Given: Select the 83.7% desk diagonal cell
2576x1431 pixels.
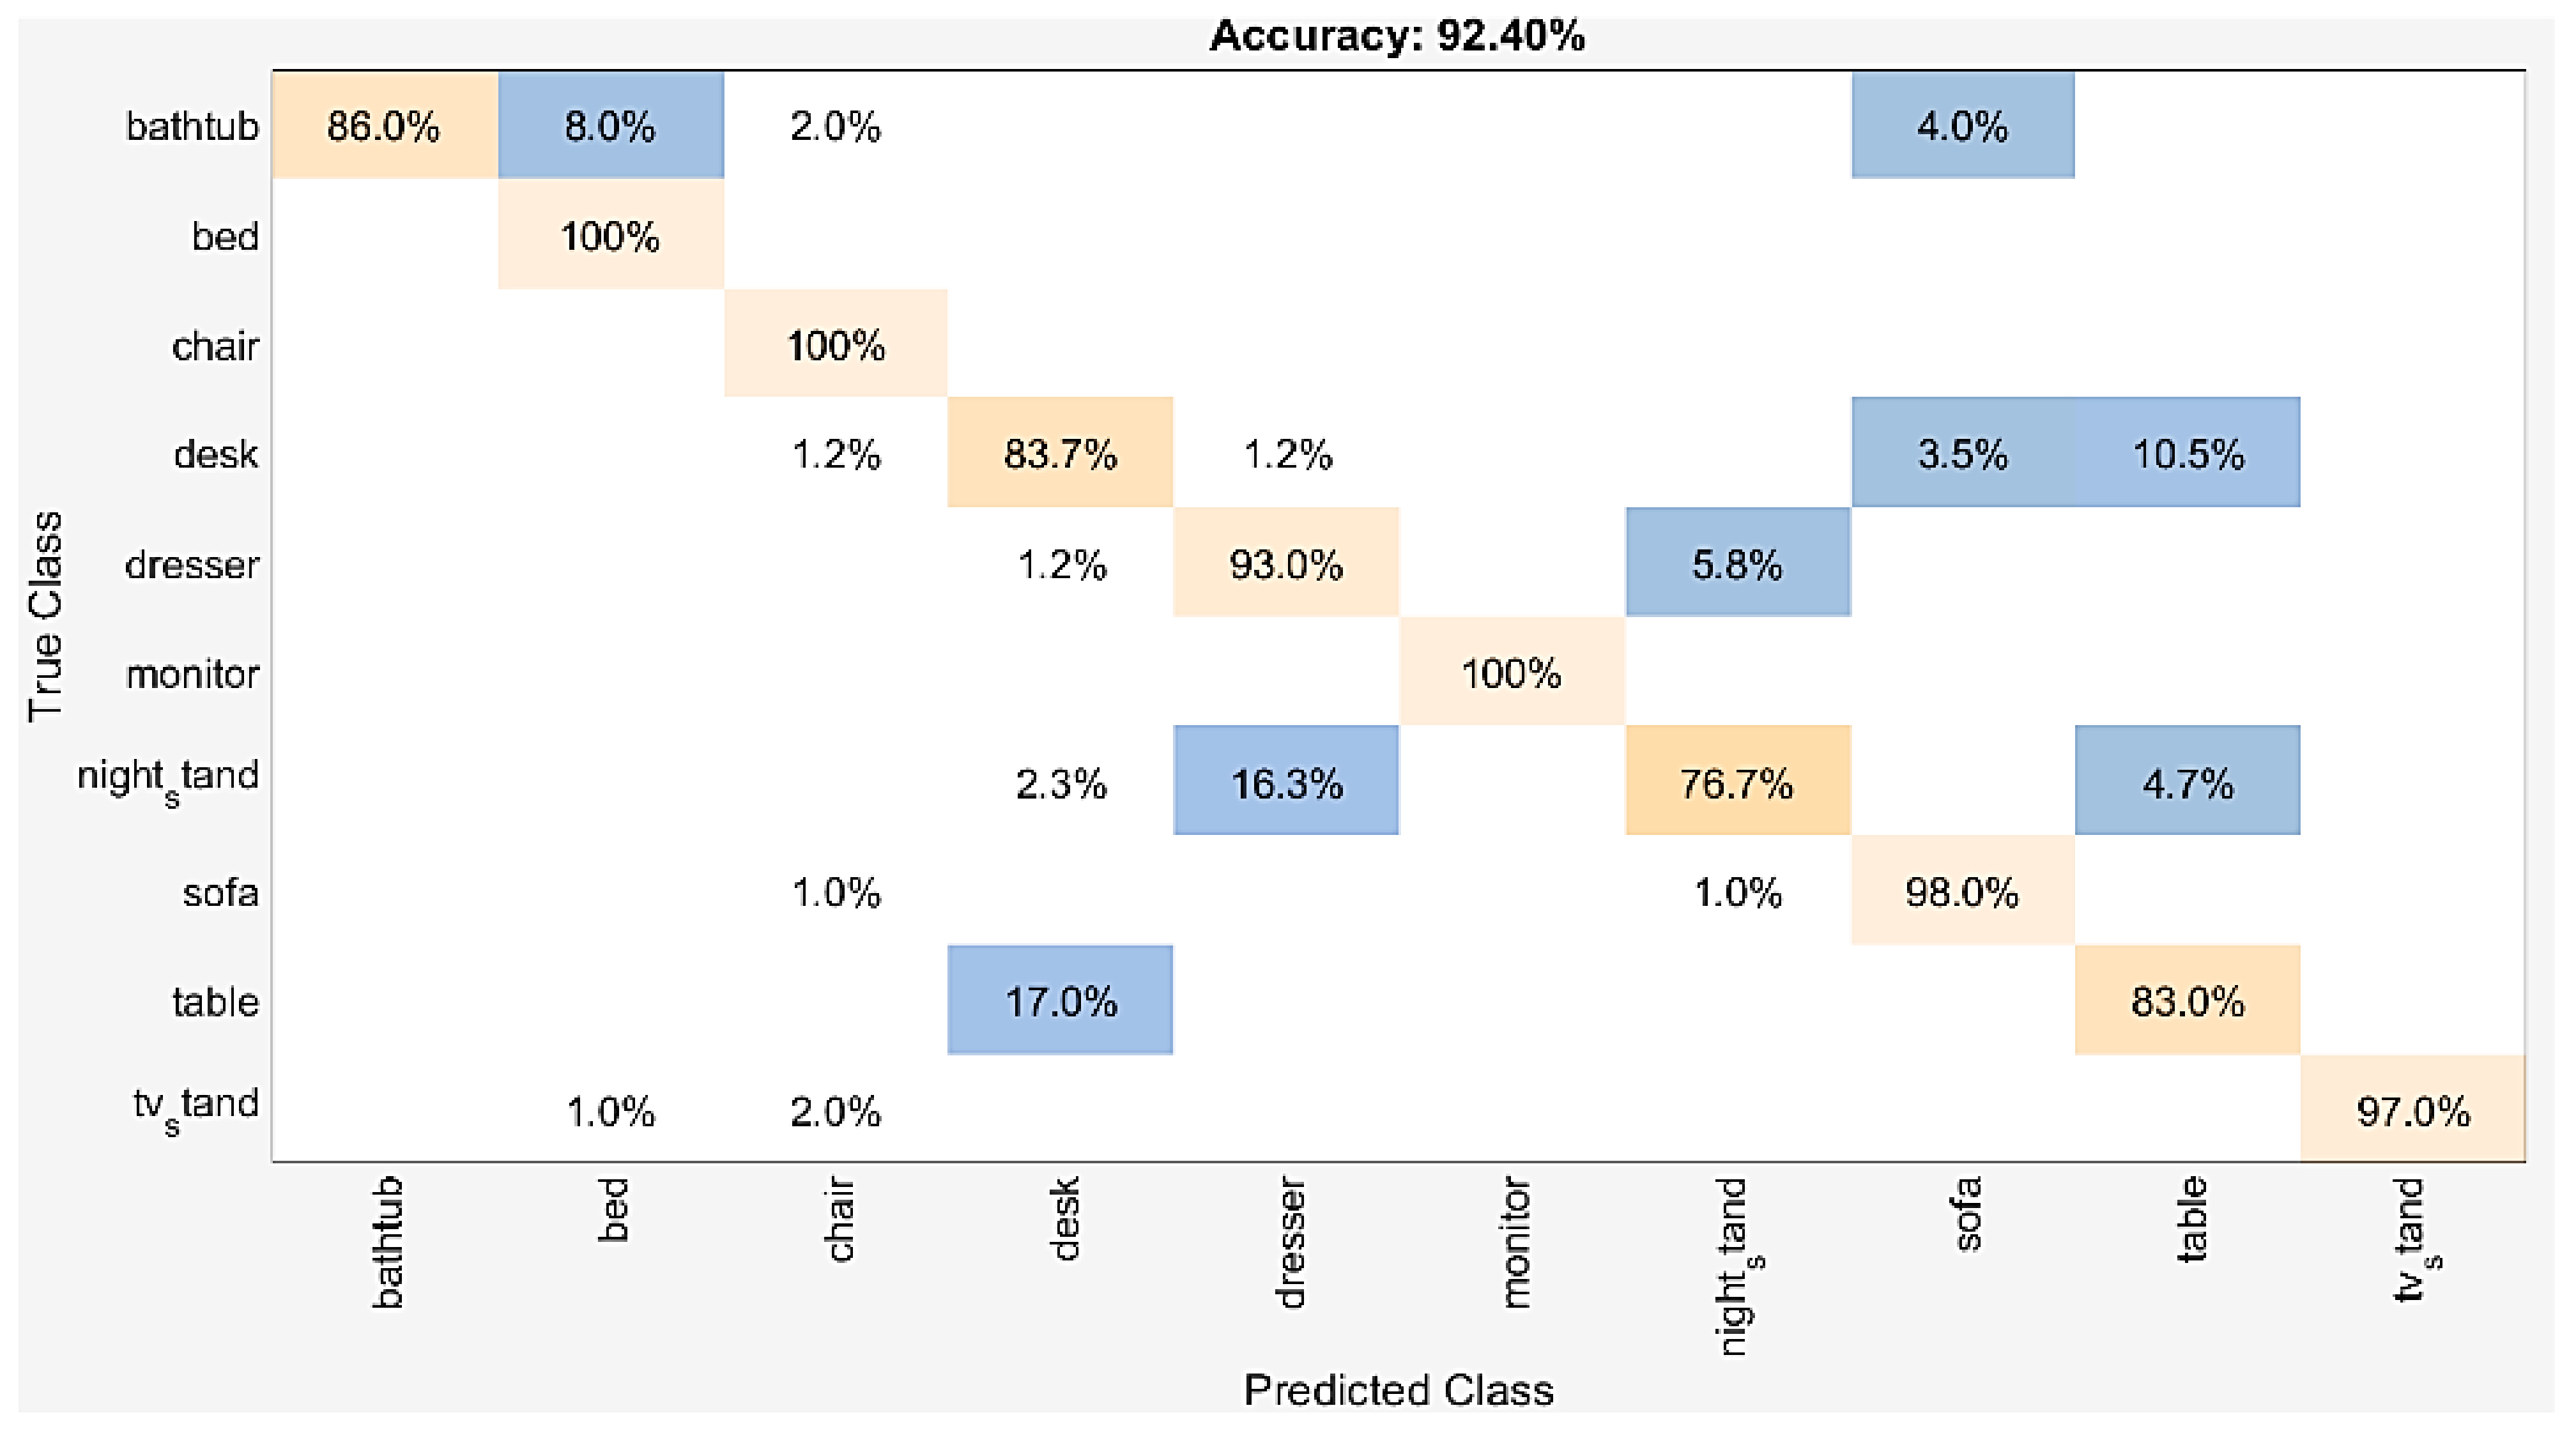Looking at the screenshot, I should coord(1060,453).
